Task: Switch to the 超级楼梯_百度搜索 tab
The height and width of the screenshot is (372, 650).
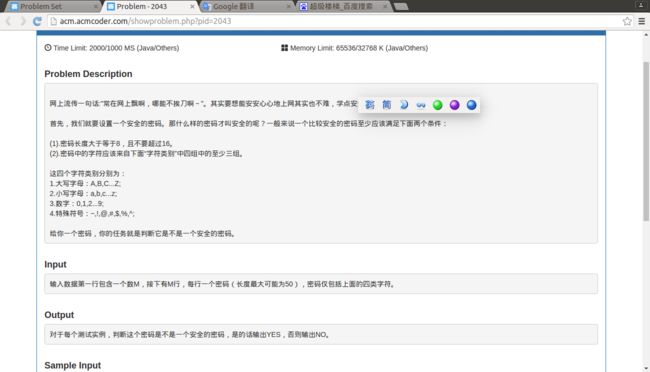Action: (344, 6)
